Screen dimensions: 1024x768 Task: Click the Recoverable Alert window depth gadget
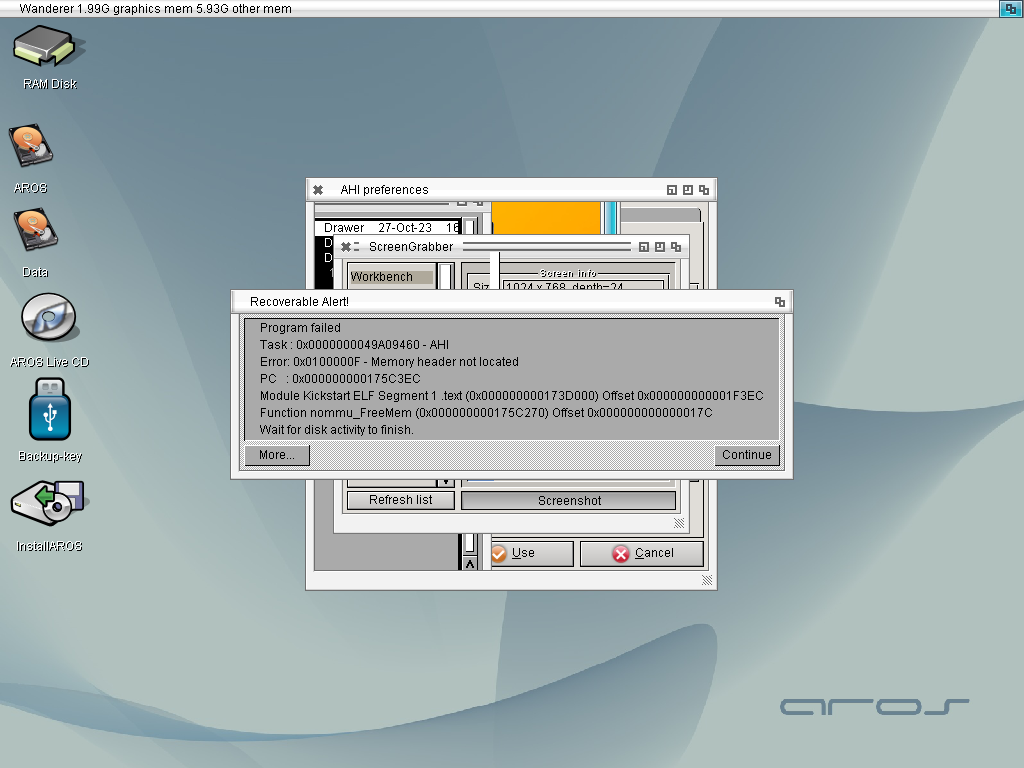click(780, 302)
